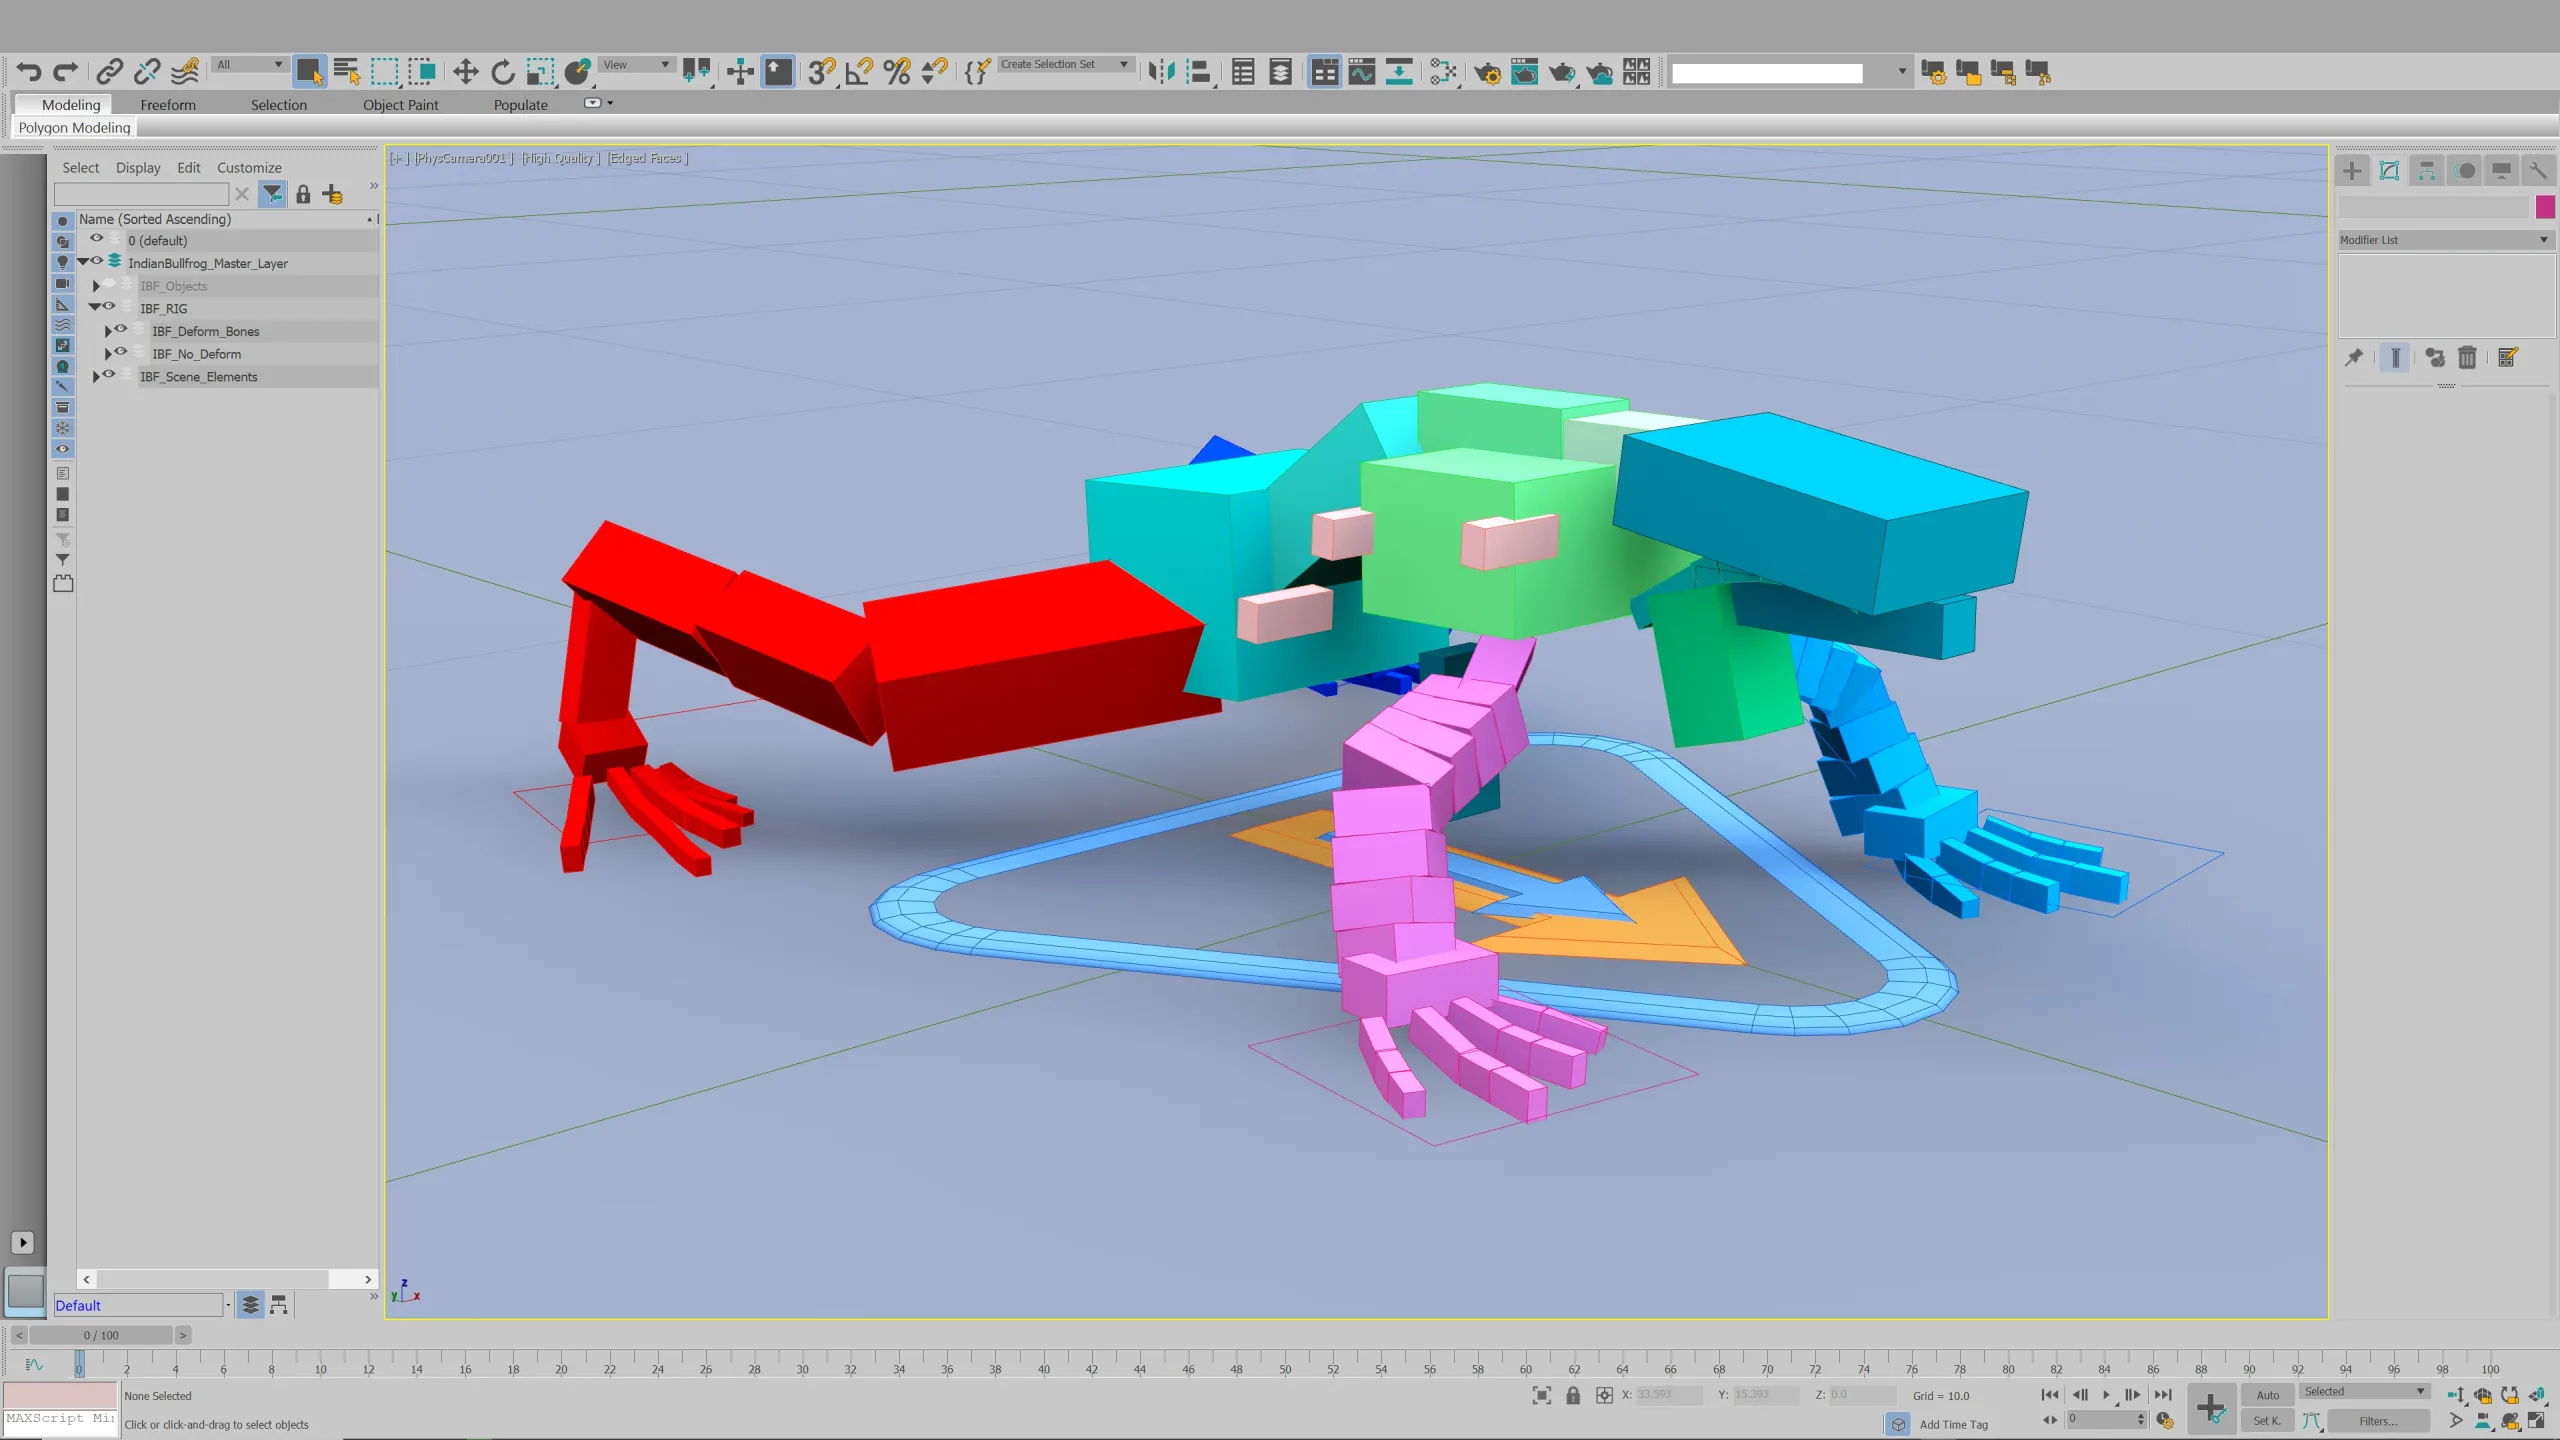Screen dimensions: 2560x1440
Task: Expand the IBF_Objects layer
Action: tap(96, 286)
